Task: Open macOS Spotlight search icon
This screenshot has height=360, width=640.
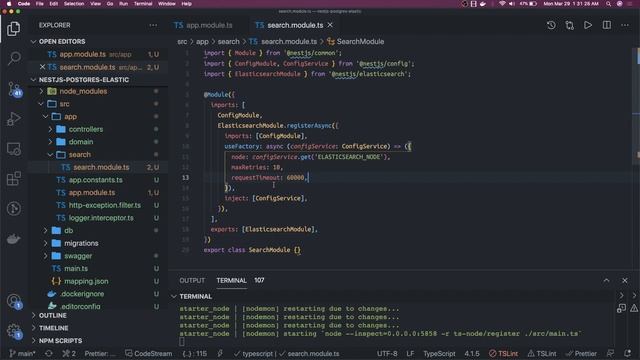Action: pos(609,4)
